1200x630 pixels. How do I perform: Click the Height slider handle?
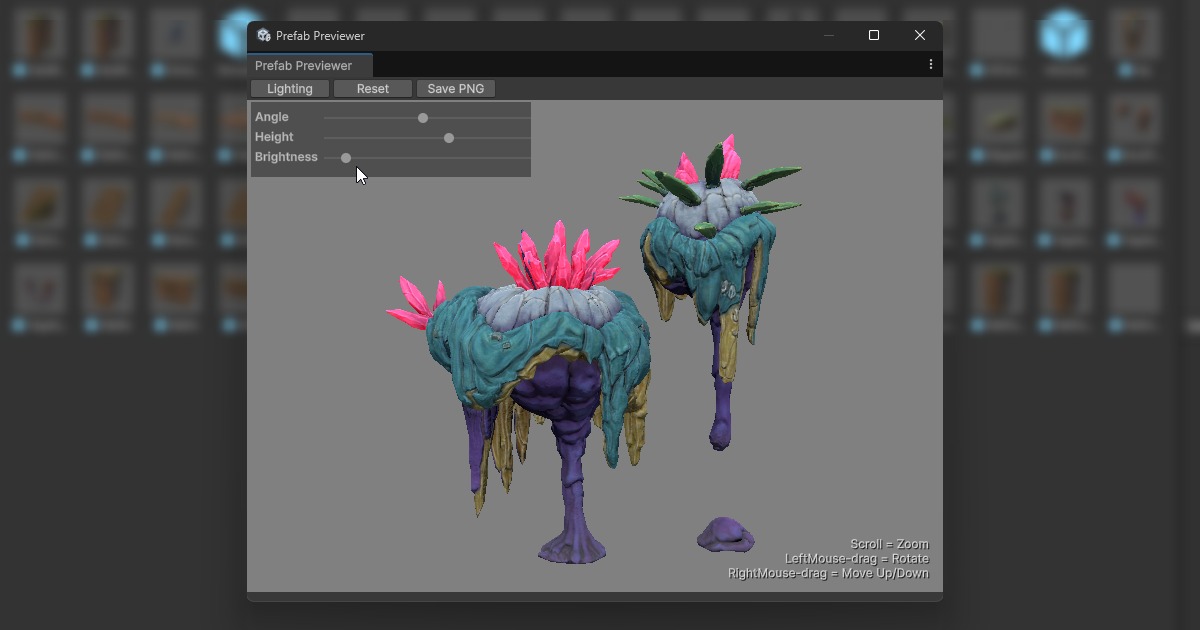coord(448,137)
